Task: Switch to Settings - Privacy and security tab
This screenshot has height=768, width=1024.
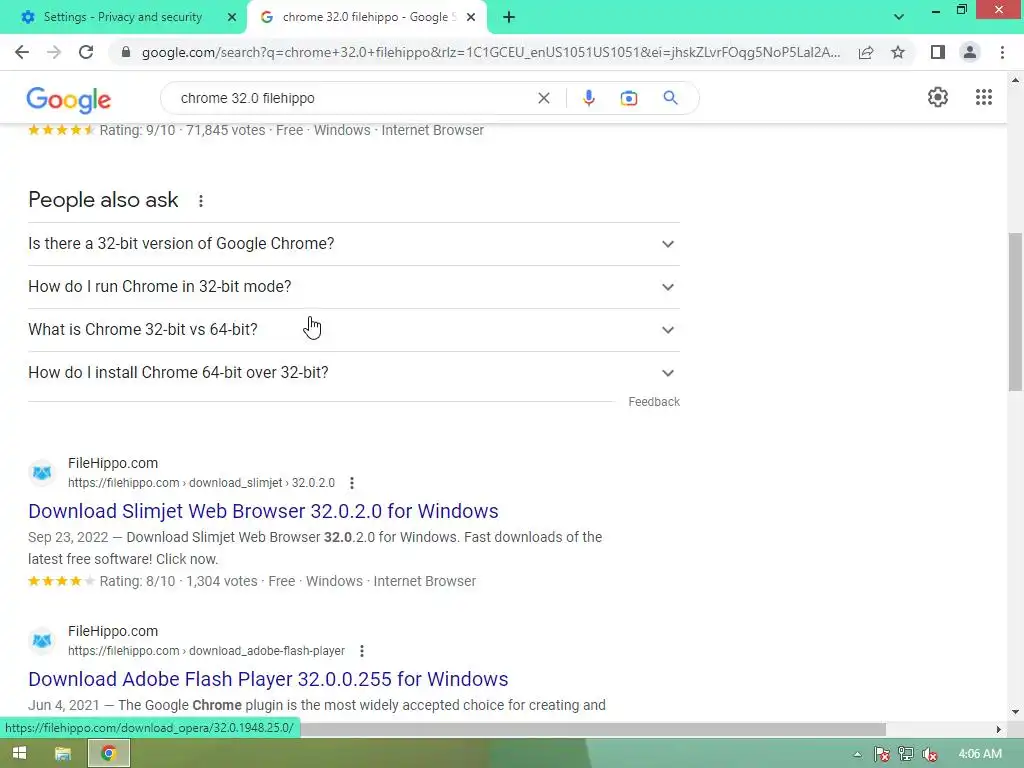Action: click(122, 17)
